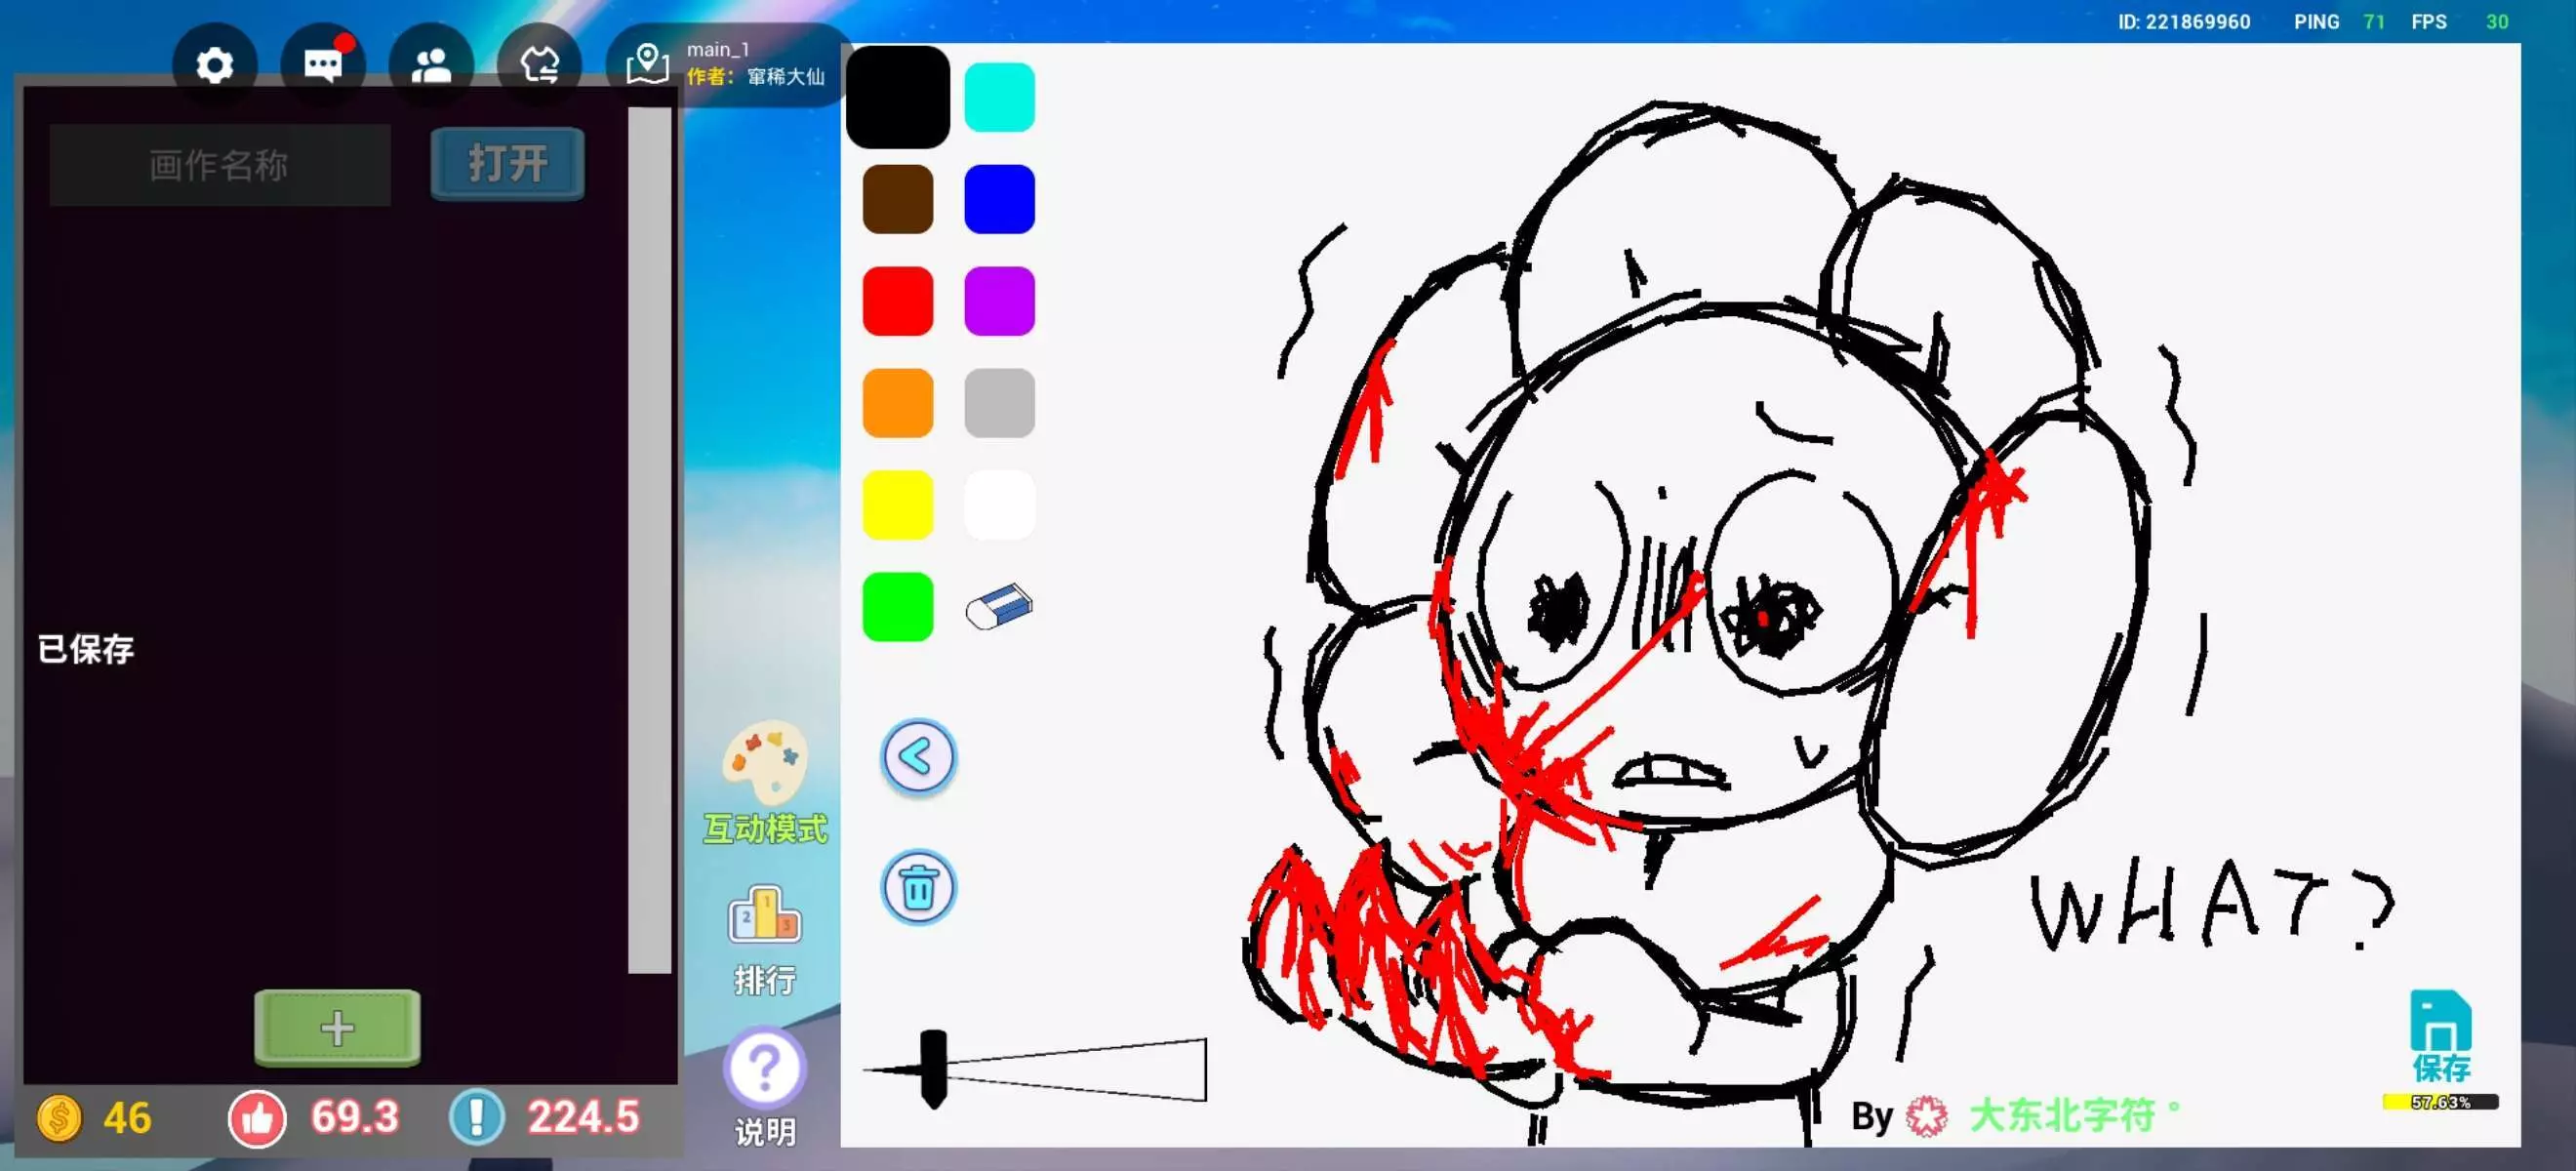Select the eraser tool
This screenshot has width=2576, height=1171.
(998, 607)
